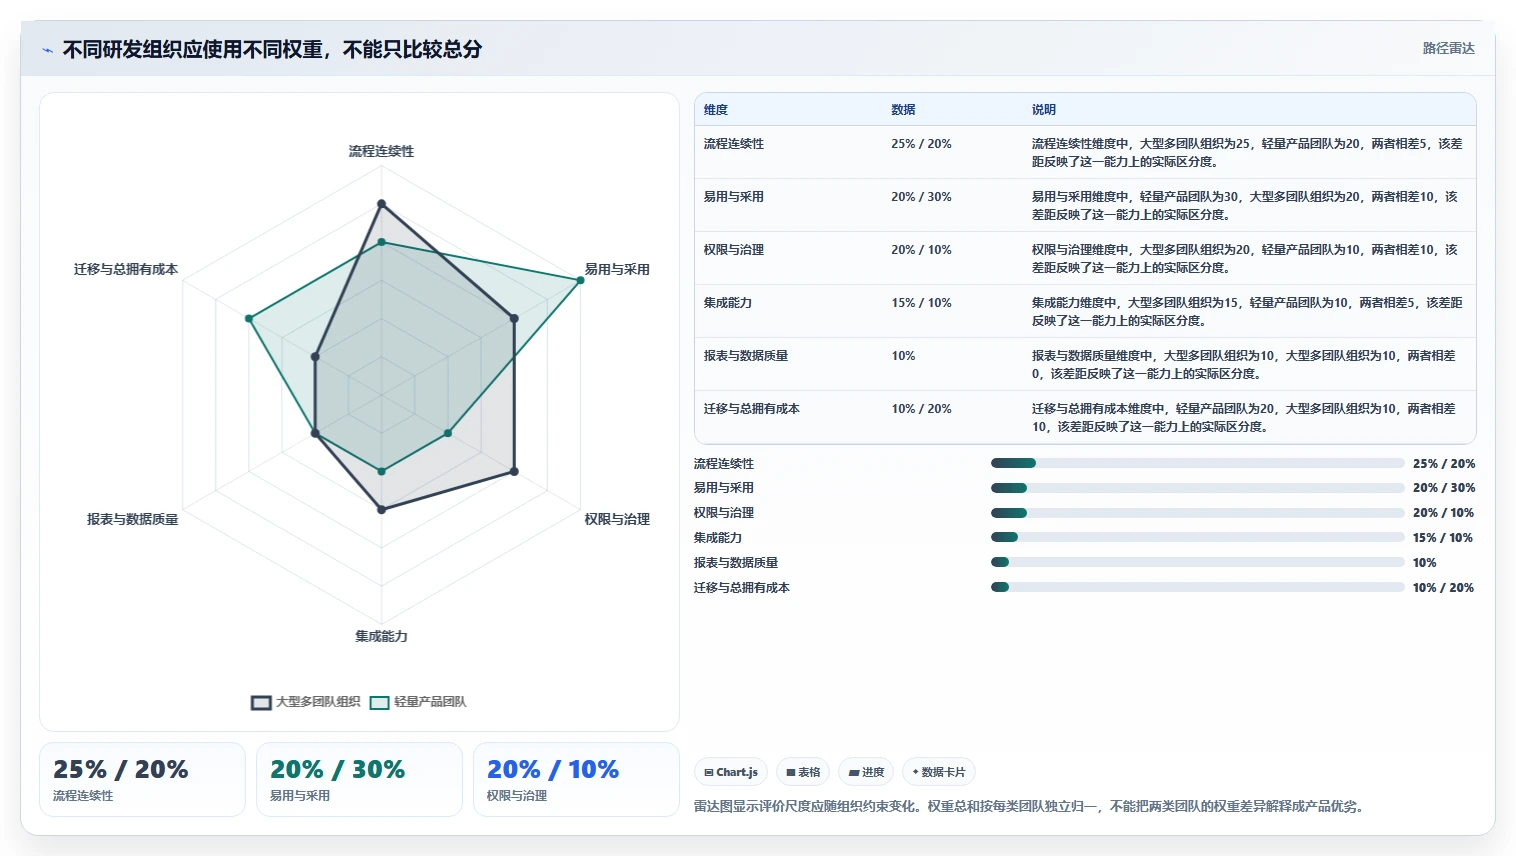
Task: Click the 权限与治理 progress bar
Action: click(x=1197, y=513)
